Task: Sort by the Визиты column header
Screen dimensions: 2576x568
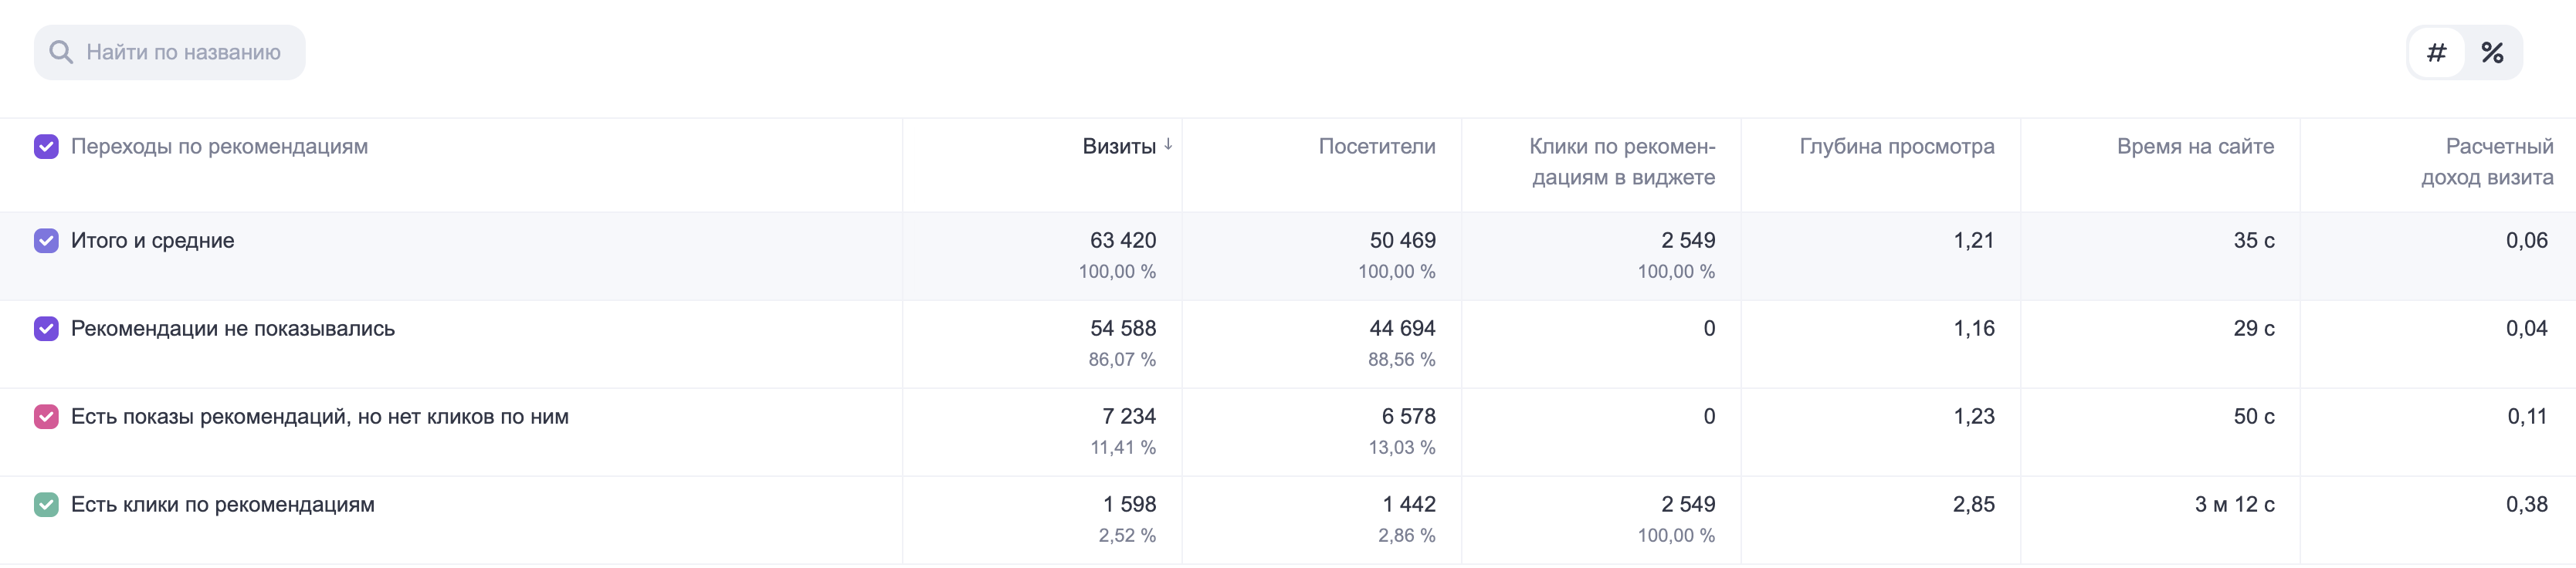Action: 1119,147
